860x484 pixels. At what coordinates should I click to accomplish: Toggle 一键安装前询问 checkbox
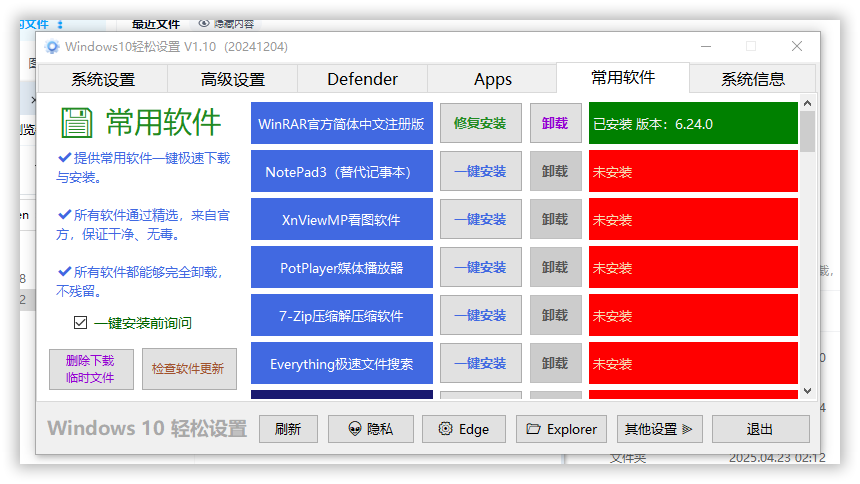81,323
